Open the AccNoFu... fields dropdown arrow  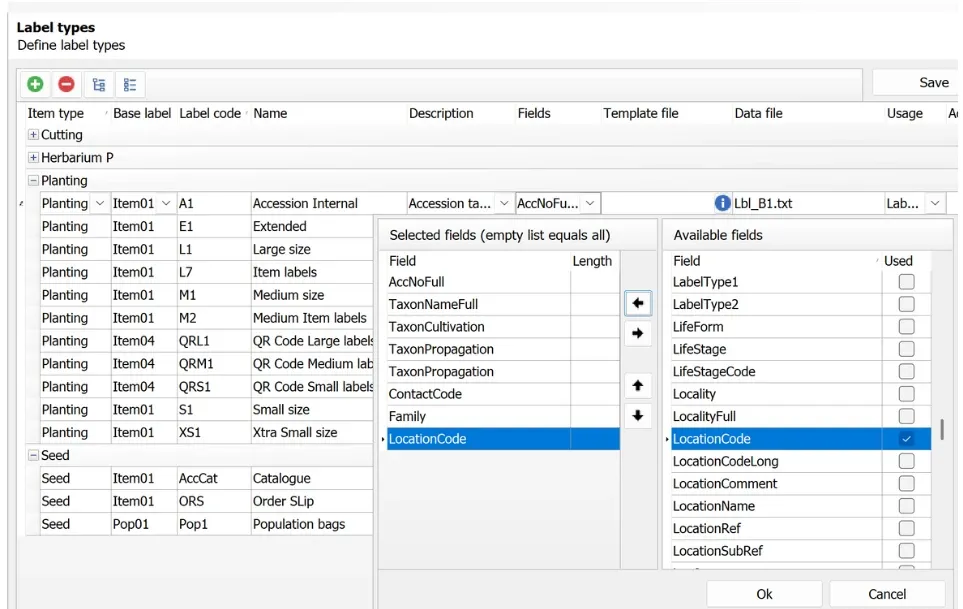590,203
